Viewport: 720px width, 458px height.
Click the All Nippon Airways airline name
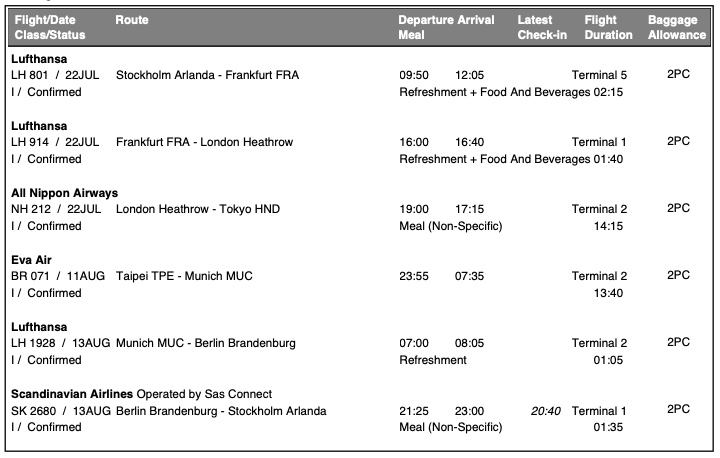point(64,192)
